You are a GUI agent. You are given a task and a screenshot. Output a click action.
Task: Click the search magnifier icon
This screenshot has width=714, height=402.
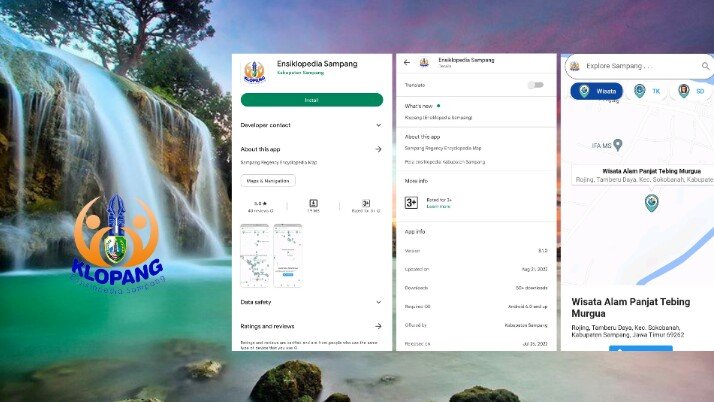pos(706,67)
